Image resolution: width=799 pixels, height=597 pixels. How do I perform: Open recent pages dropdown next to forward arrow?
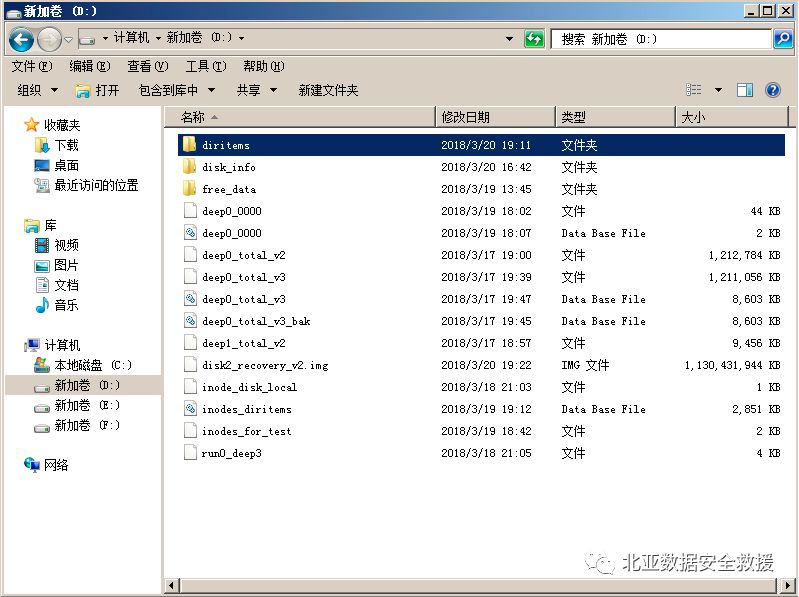(69, 39)
